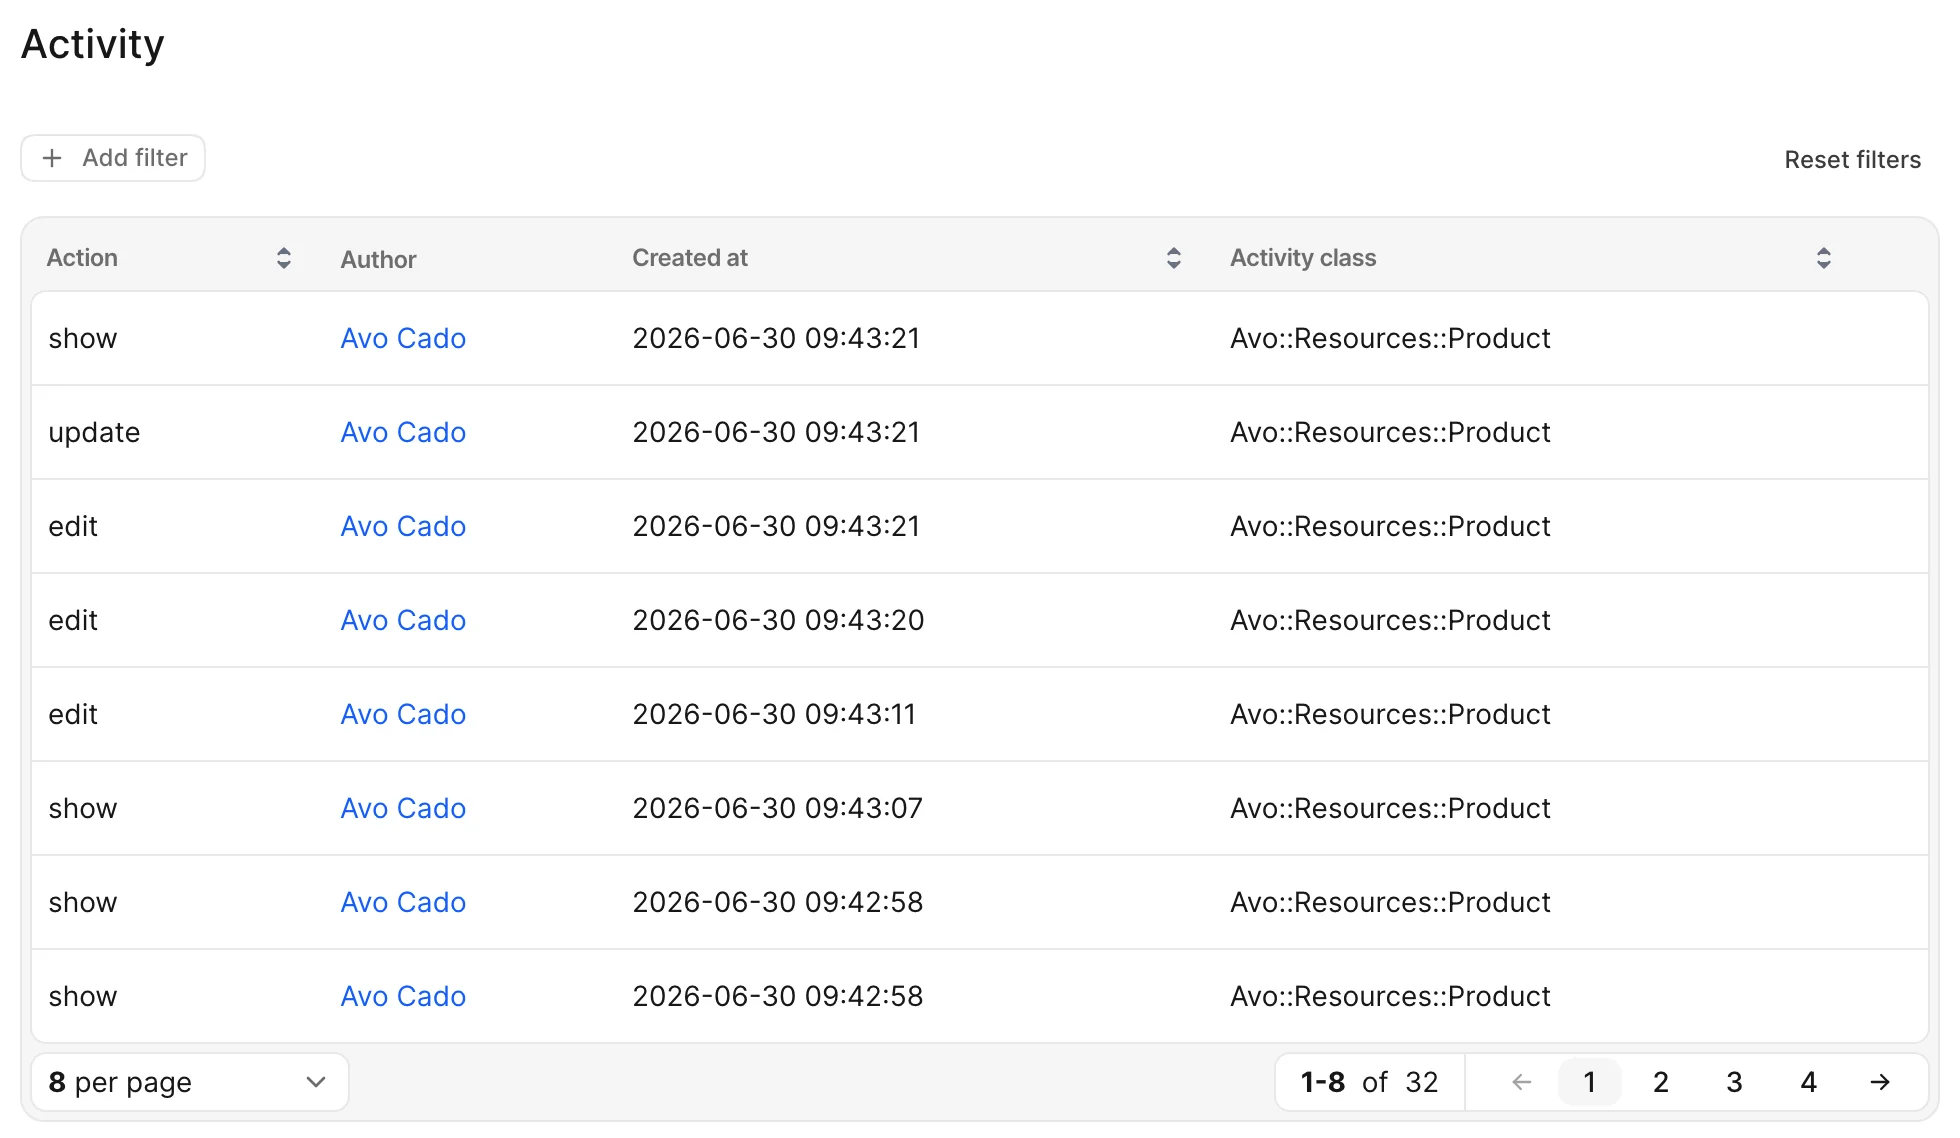Click Avo::Resources::Product in 09:43:07 row
Image resolution: width=1960 pixels, height=1138 pixels.
[x=1390, y=808]
